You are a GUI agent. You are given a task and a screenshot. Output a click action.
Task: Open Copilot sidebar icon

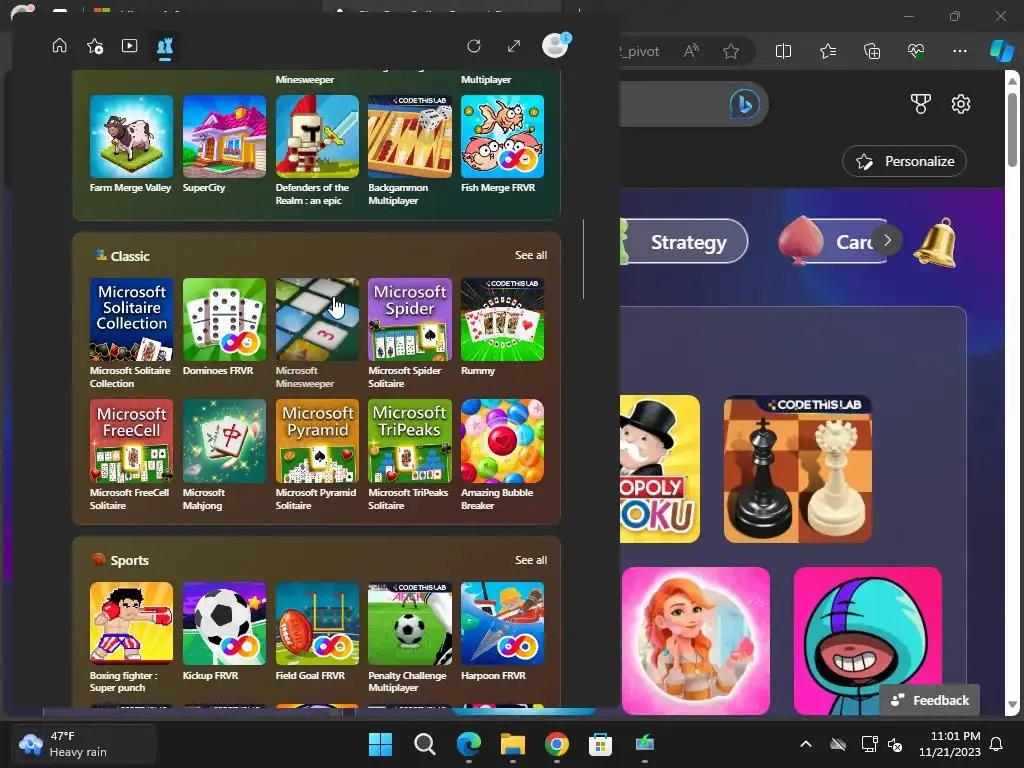click(1000, 51)
